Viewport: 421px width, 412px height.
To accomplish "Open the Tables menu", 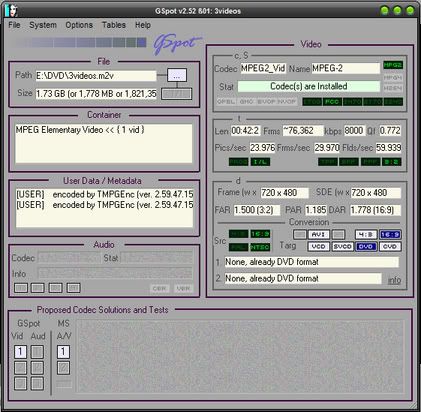I will [114, 25].
